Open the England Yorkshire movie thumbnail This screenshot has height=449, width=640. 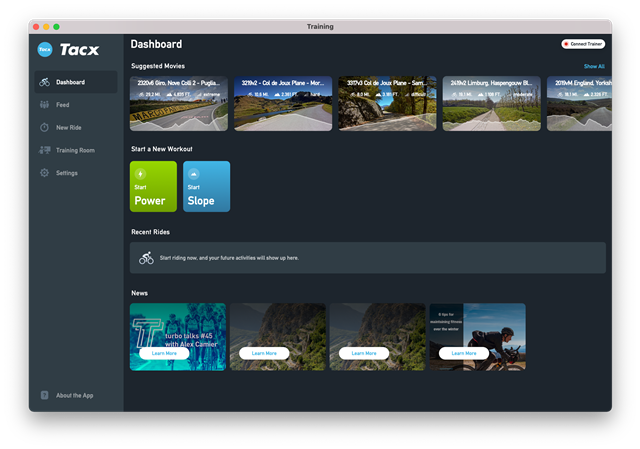[x=579, y=104]
